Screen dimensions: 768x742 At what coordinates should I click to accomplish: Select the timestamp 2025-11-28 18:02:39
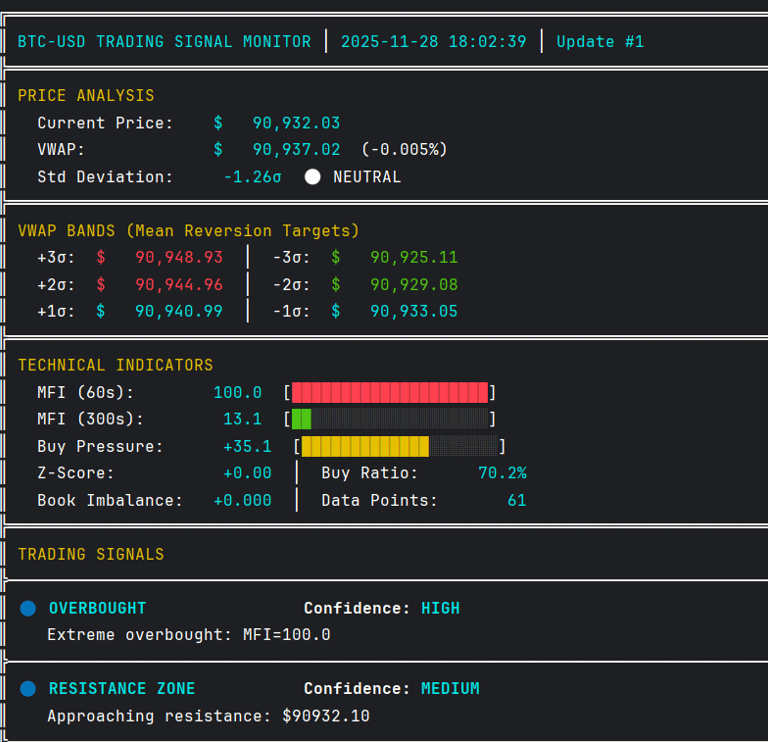(x=433, y=42)
